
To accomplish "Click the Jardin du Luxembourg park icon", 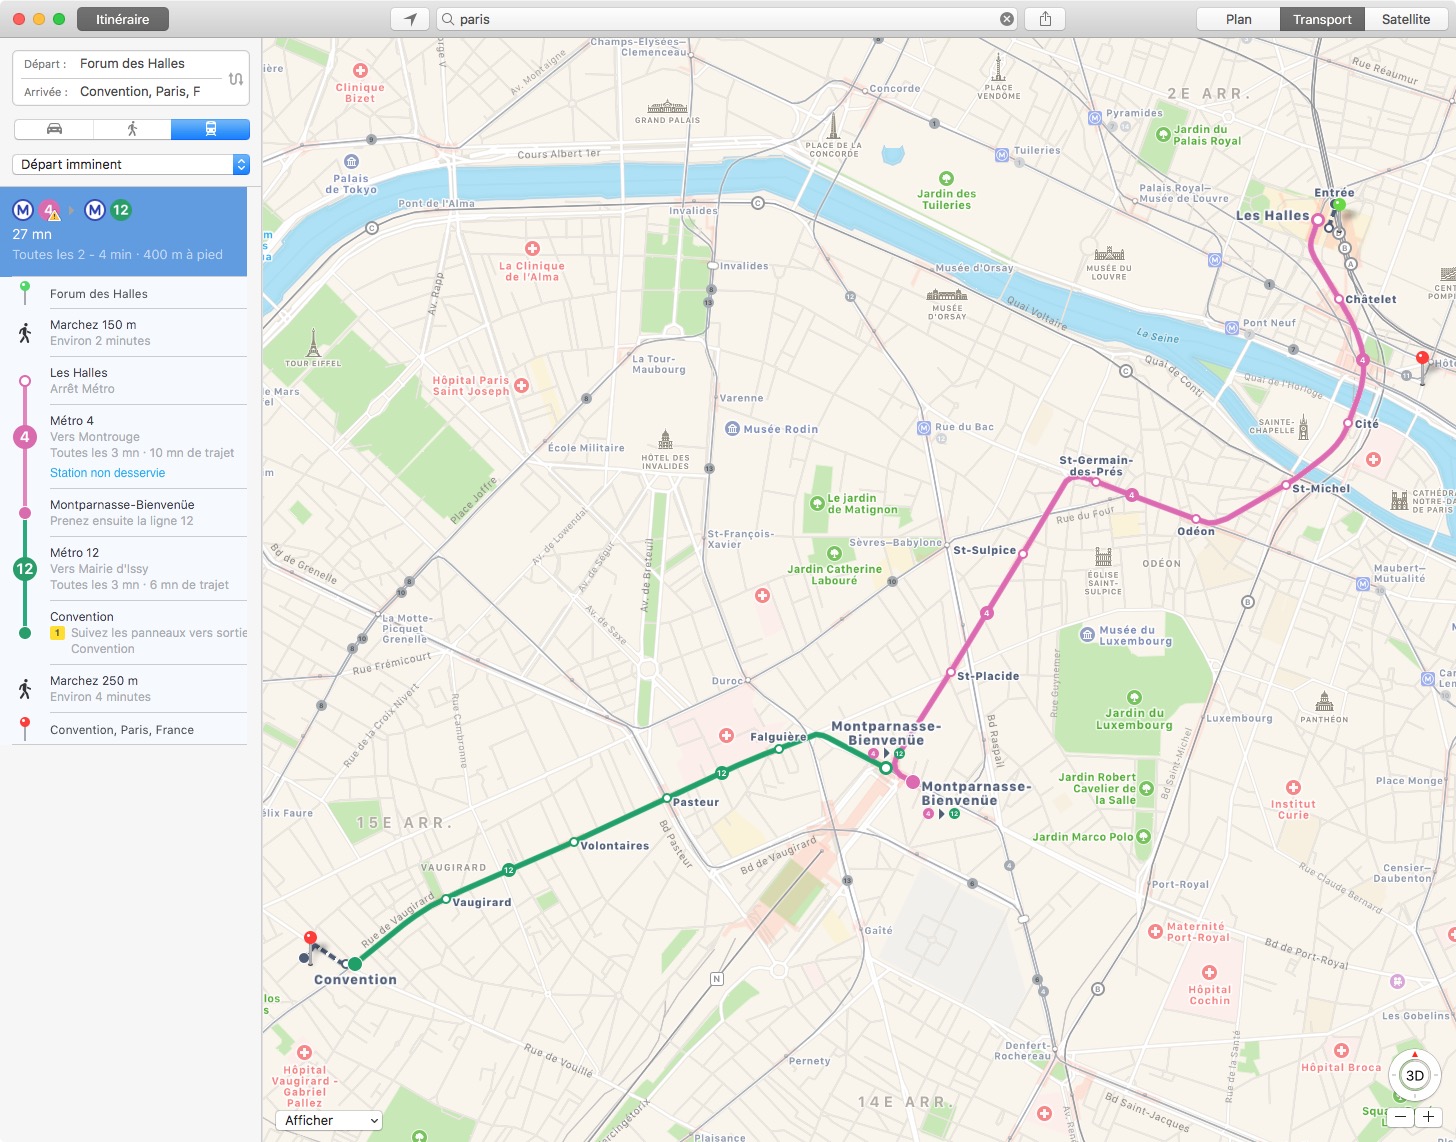I will click(x=1134, y=698).
